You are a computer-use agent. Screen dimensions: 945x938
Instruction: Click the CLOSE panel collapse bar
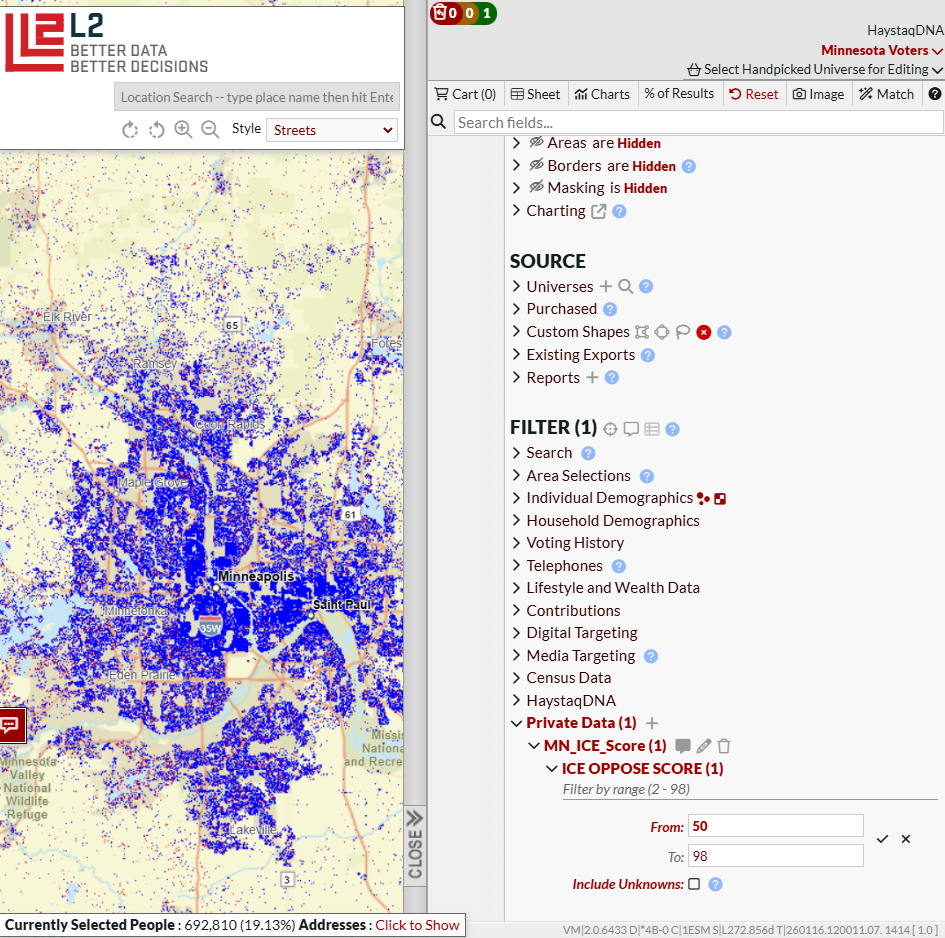[x=415, y=846]
